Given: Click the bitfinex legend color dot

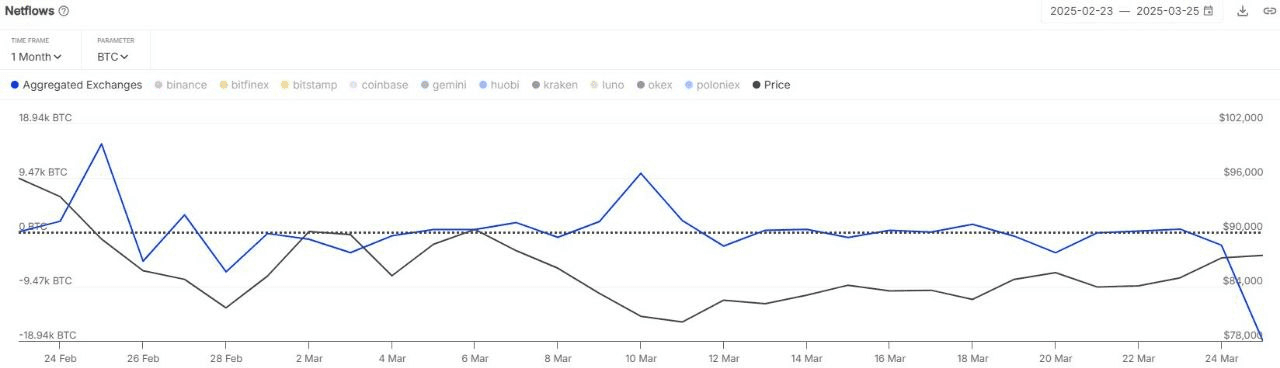Looking at the screenshot, I should 224,85.
